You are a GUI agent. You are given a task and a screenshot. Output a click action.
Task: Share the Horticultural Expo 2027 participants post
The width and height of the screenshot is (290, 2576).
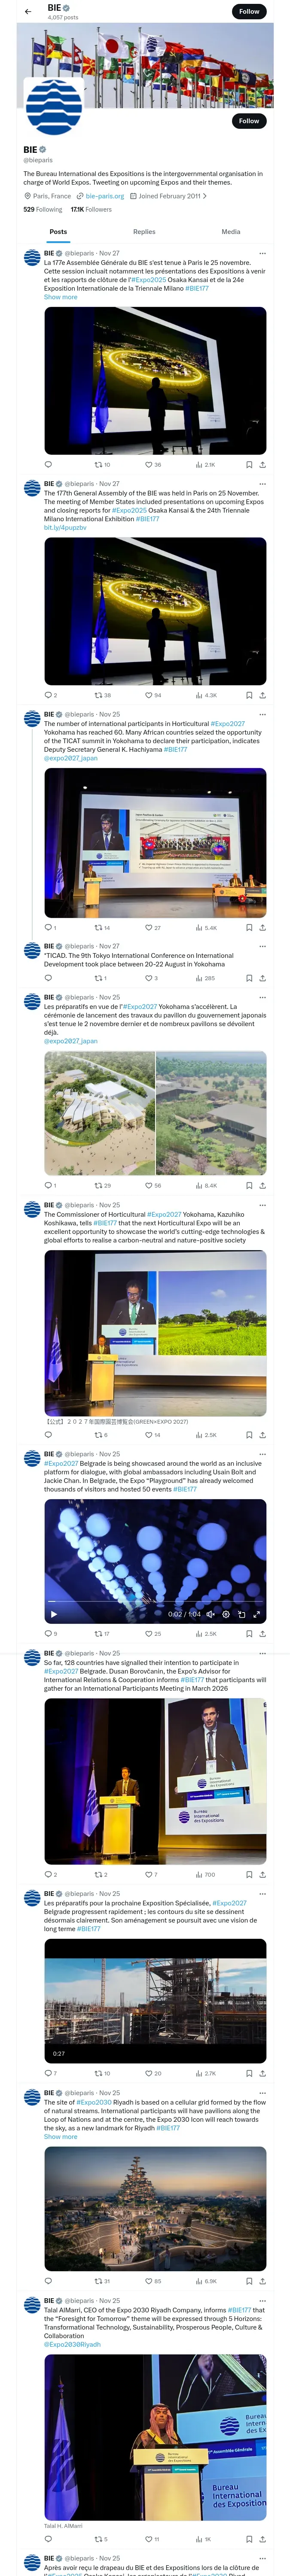[262, 927]
